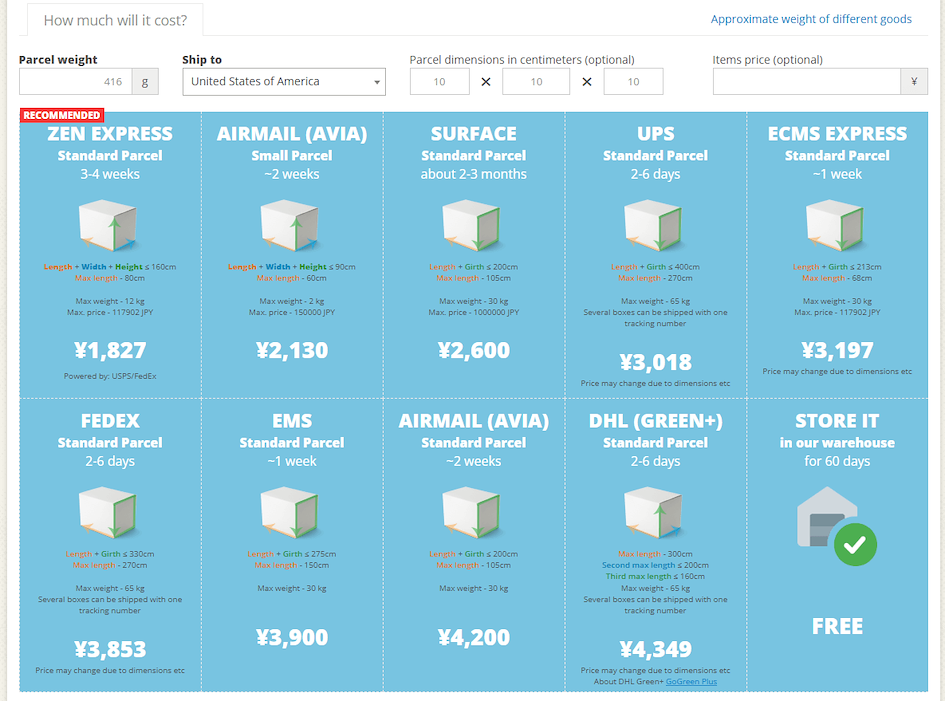
Task: Select the How much will it cost tab
Action: (x=114, y=20)
